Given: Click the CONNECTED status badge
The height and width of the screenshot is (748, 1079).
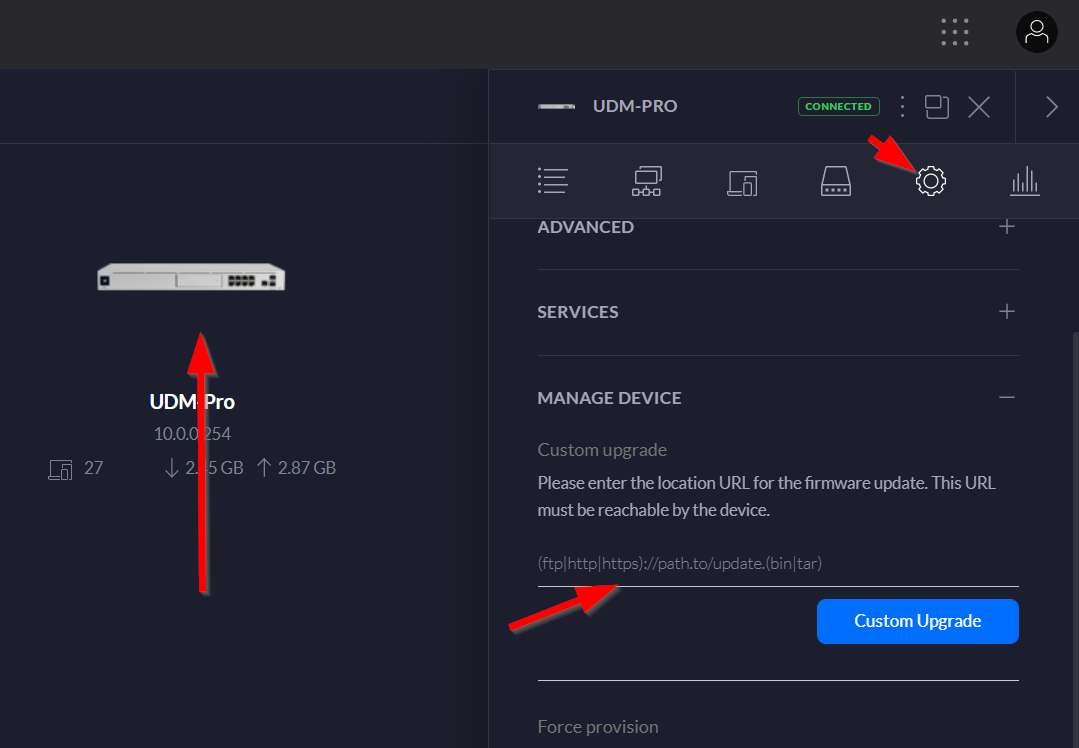Looking at the screenshot, I should click(x=838, y=106).
